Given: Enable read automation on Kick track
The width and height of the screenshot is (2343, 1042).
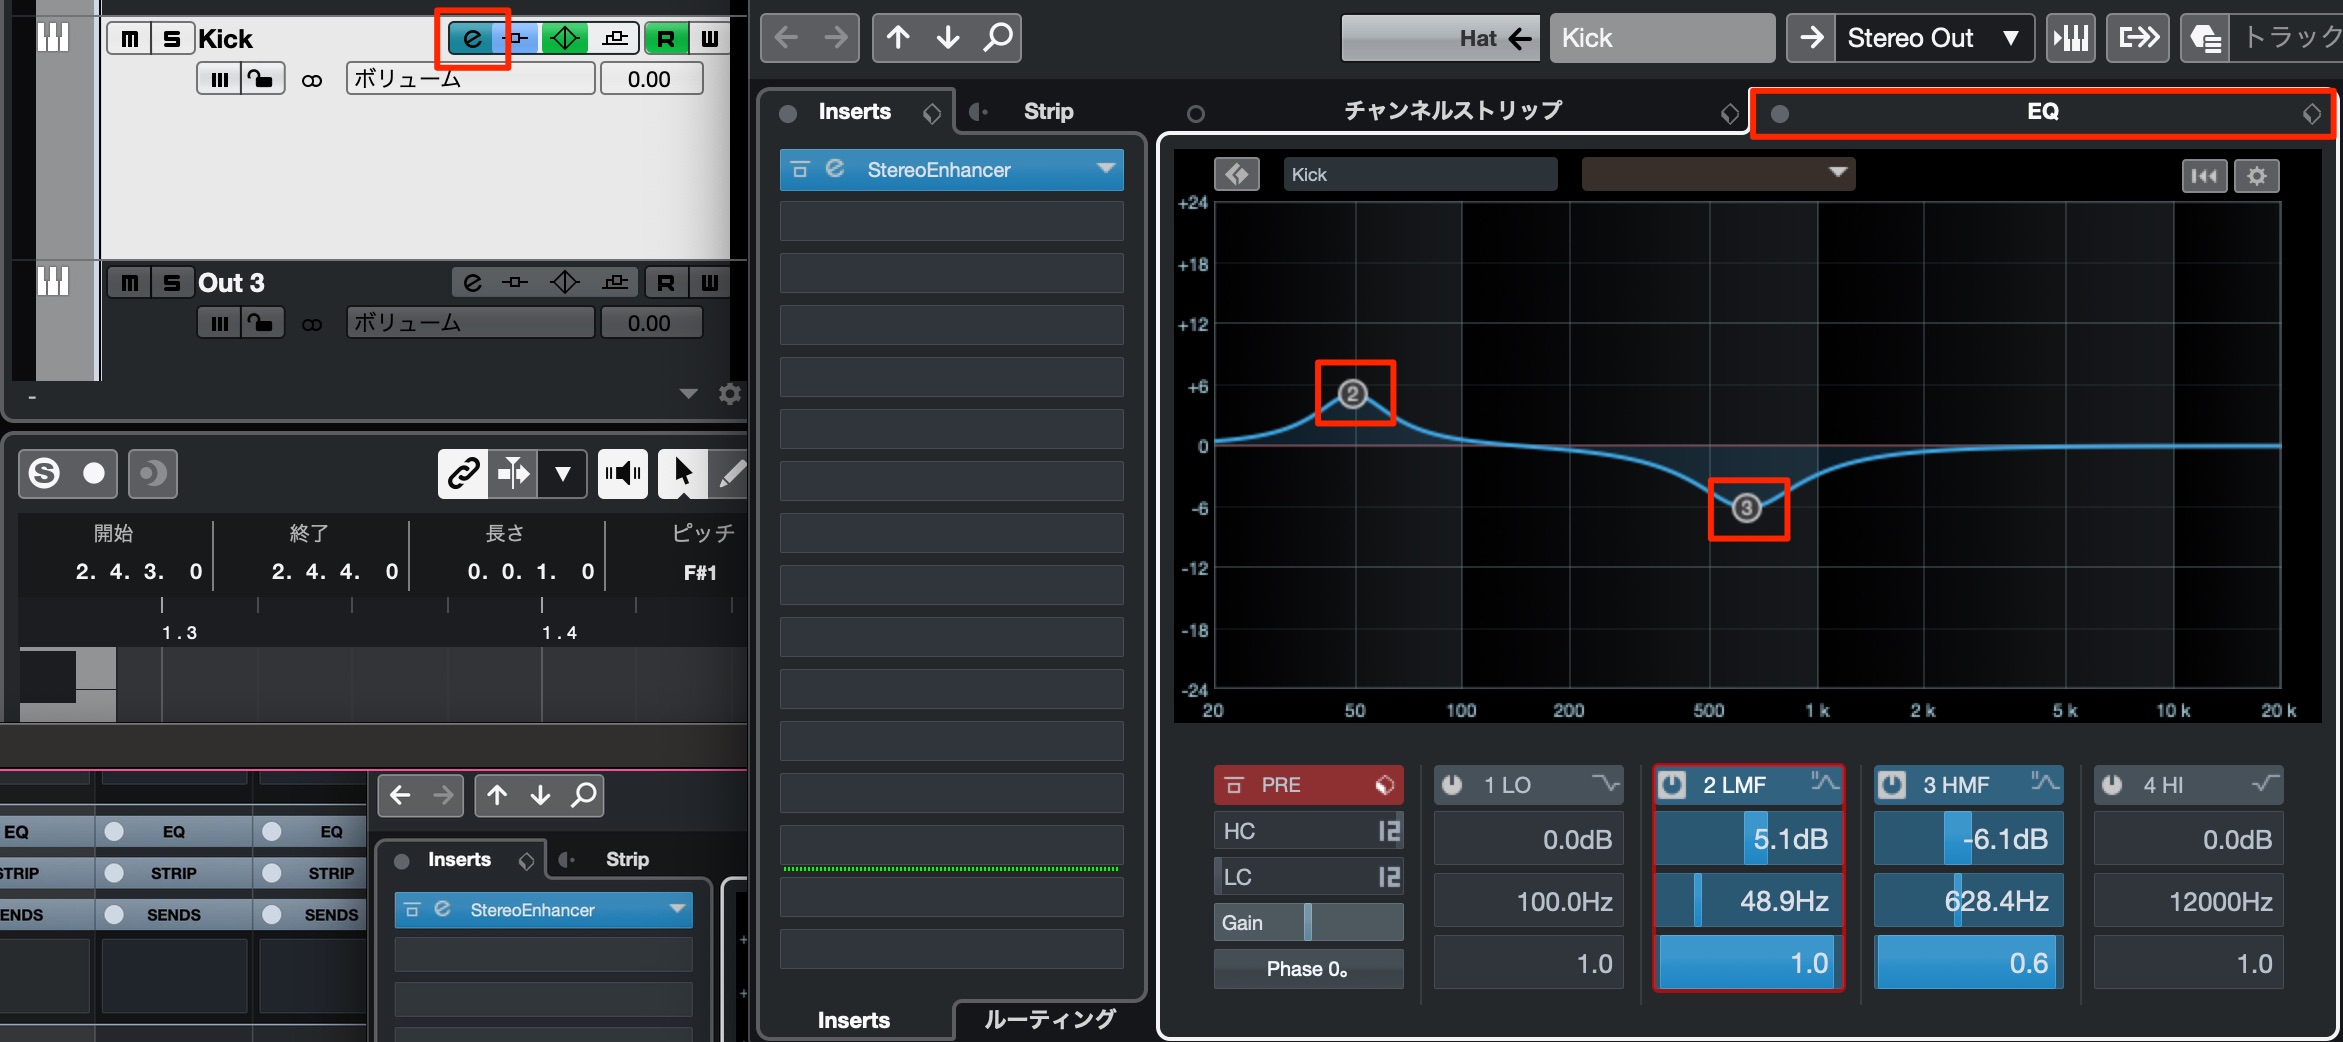Looking at the screenshot, I should point(665,39).
